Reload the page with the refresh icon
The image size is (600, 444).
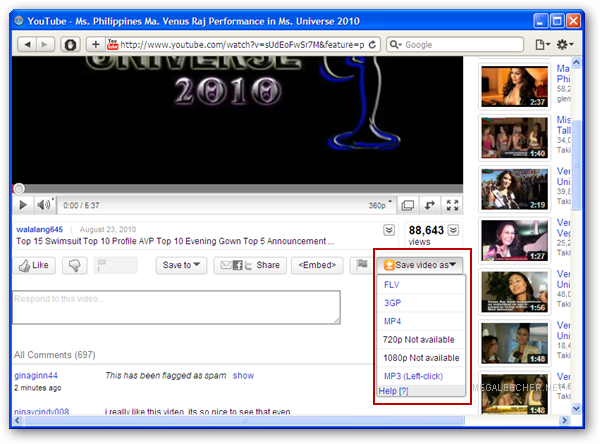pos(372,45)
